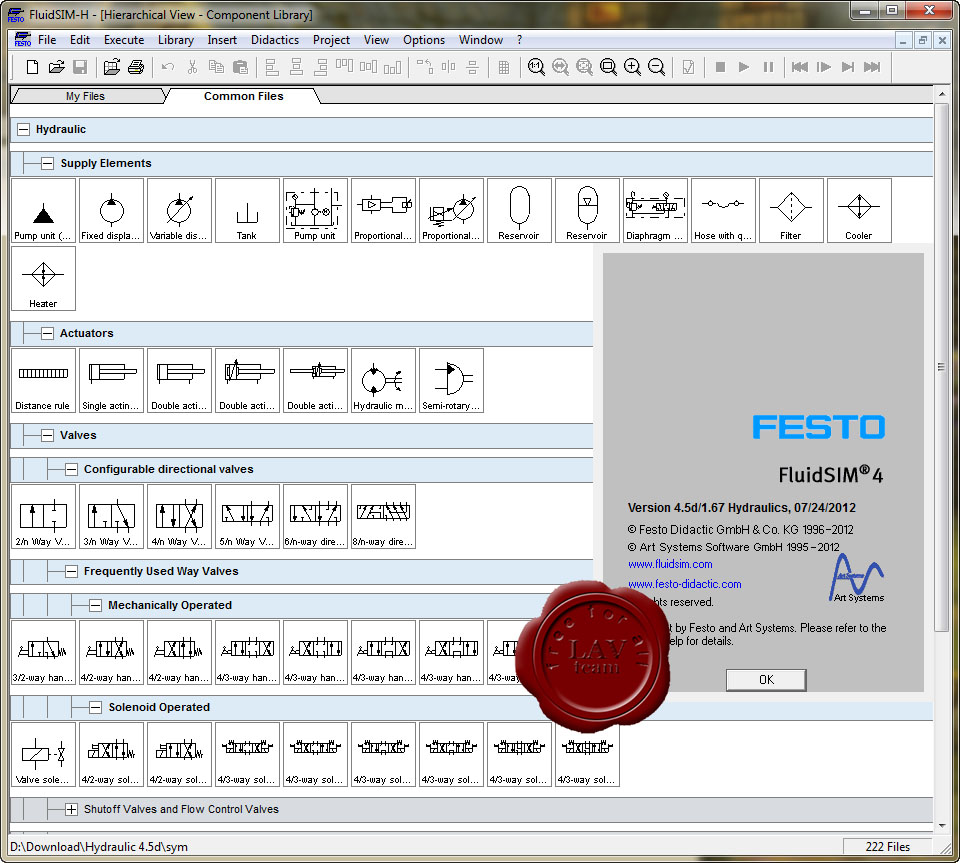This screenshot has width=960, height=863.
Task: Click the scrollbar down arrow
Action: pos(942,826)
